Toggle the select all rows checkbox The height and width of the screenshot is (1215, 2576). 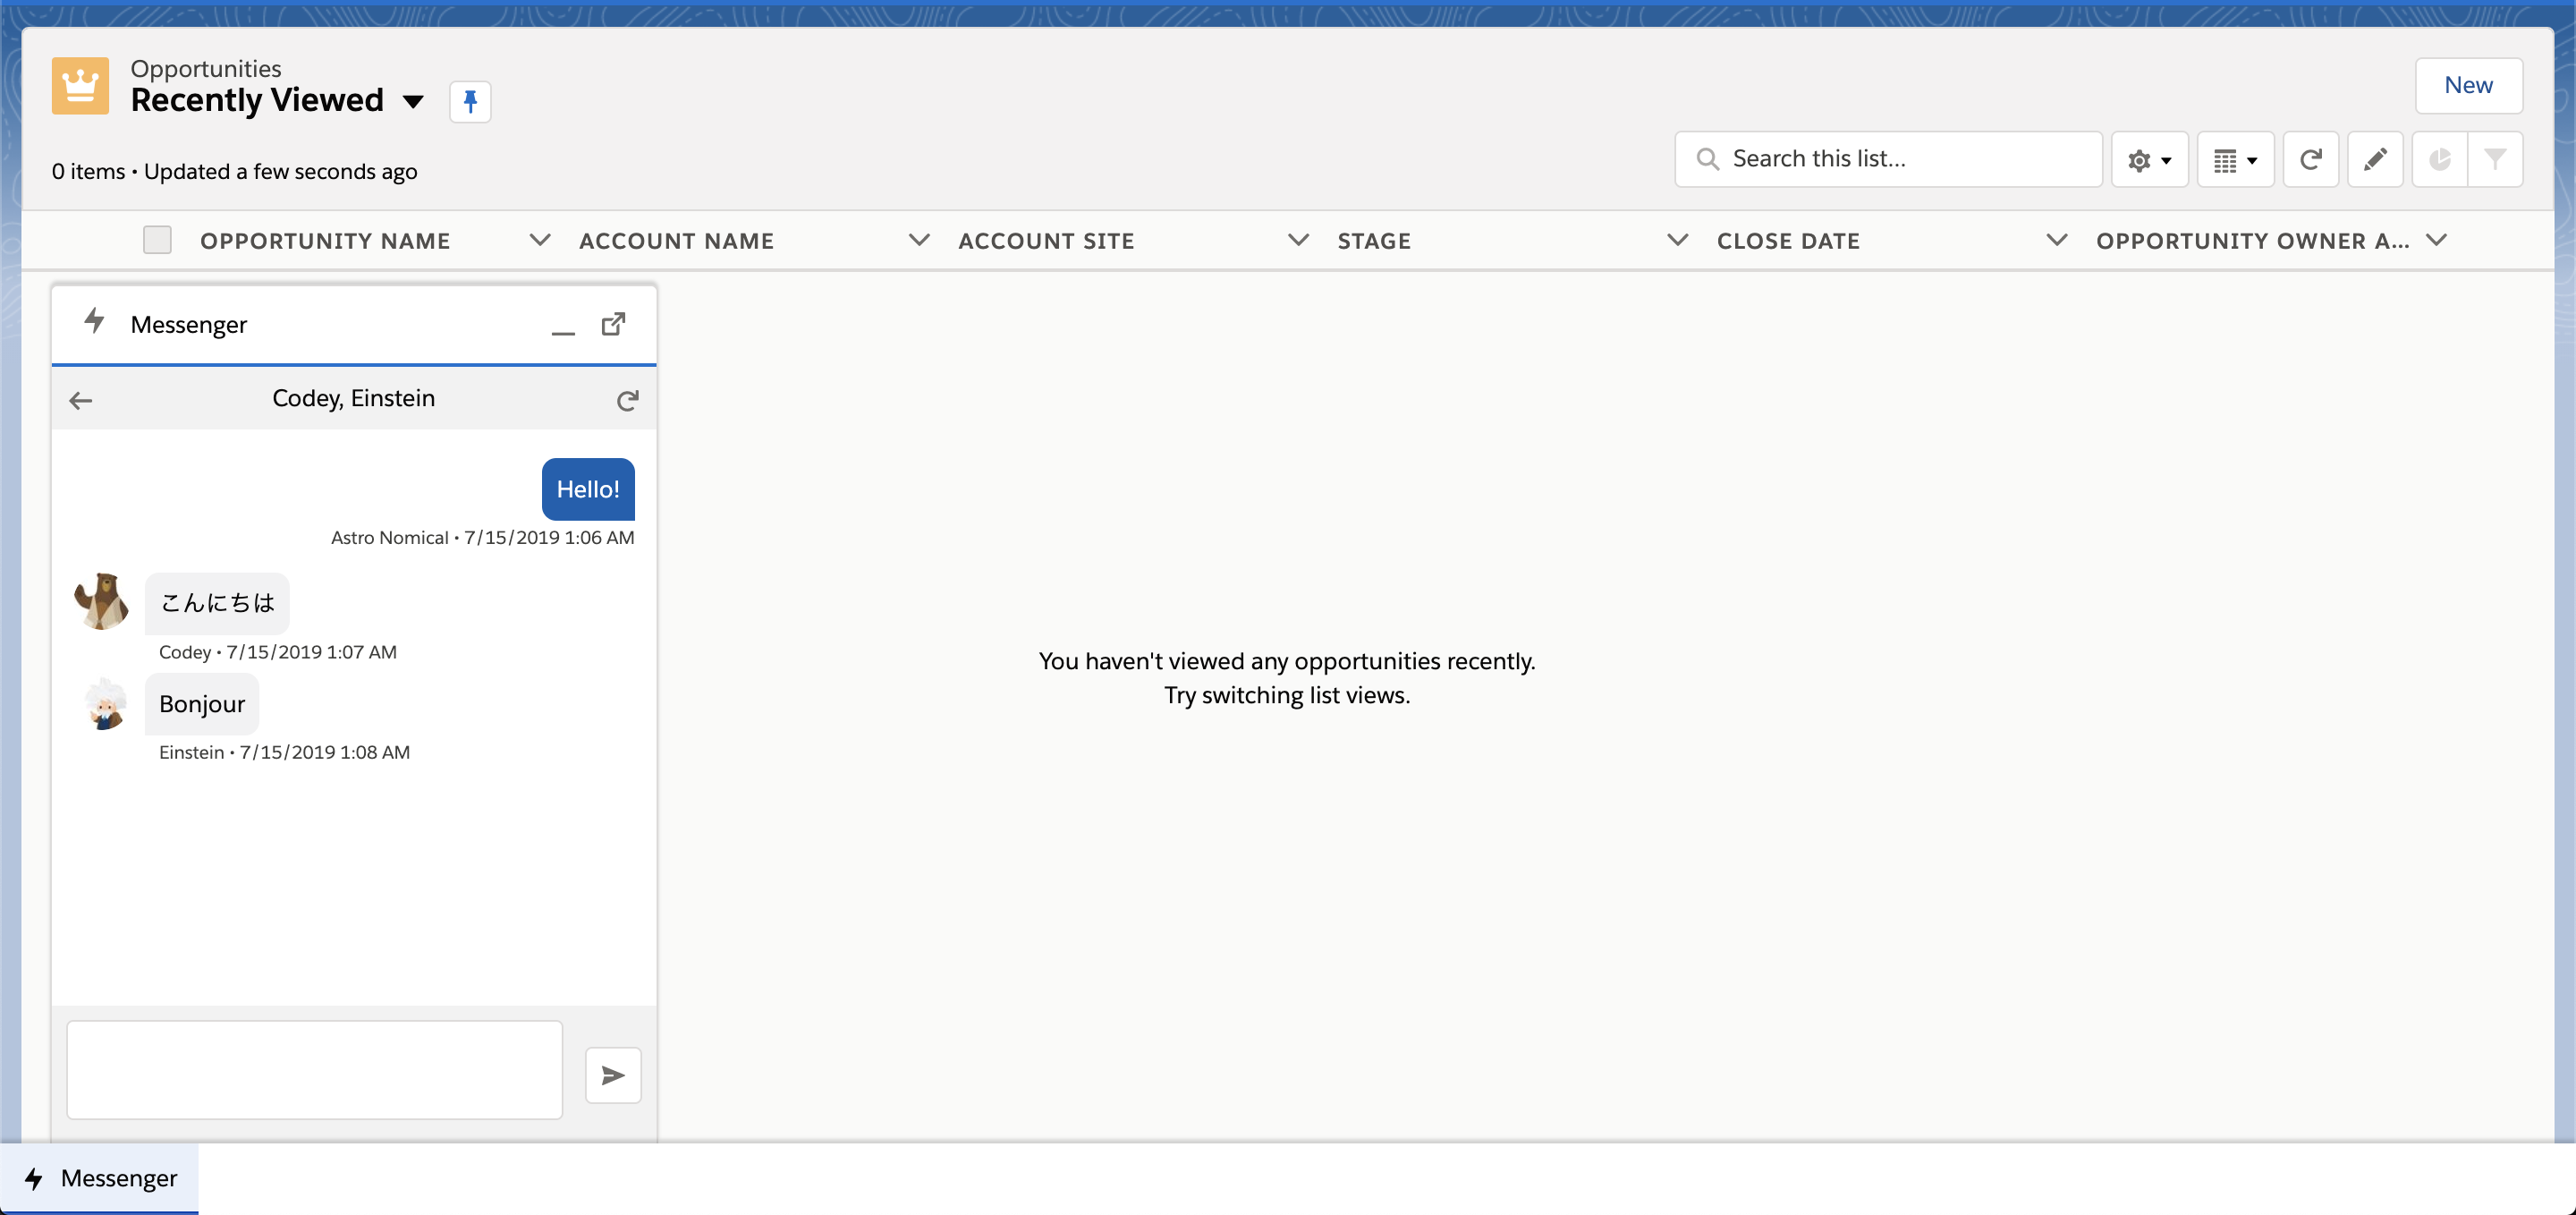pyautogui.click(x=157, y=240)
